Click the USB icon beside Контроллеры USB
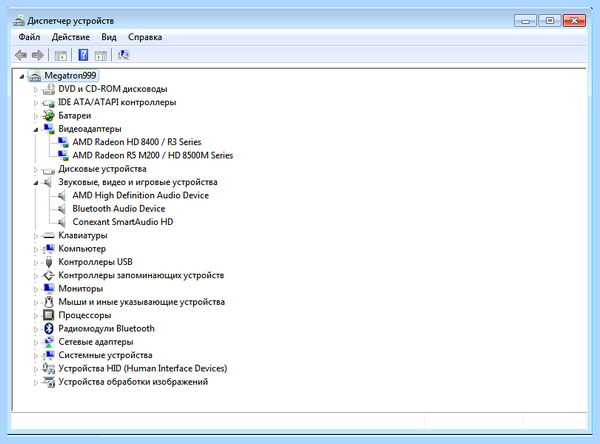600x444 pixels. coord(49,262)
